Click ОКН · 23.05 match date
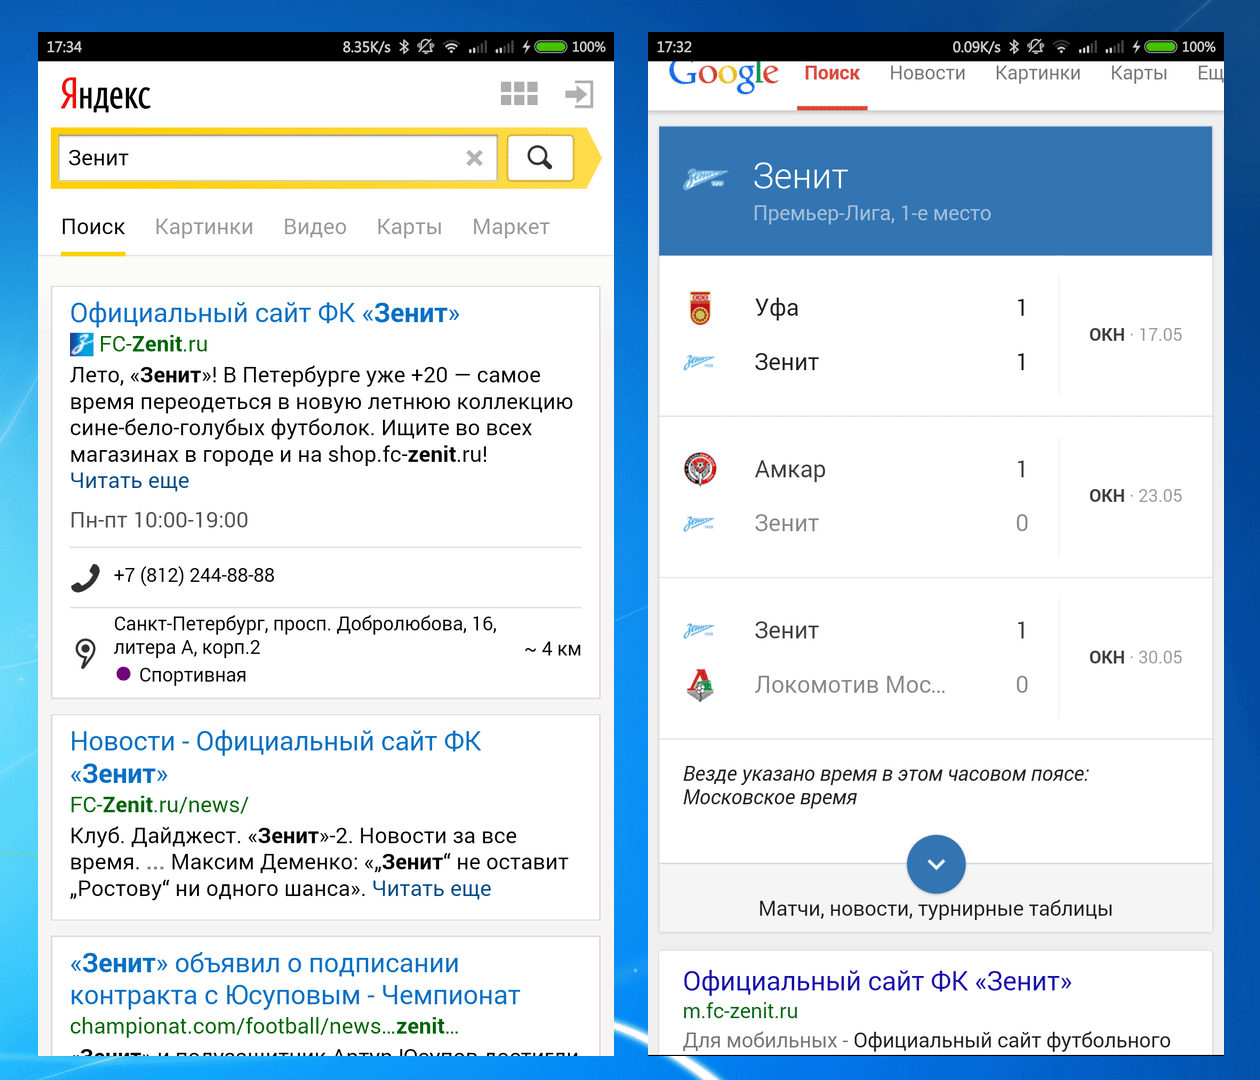 1135,496
